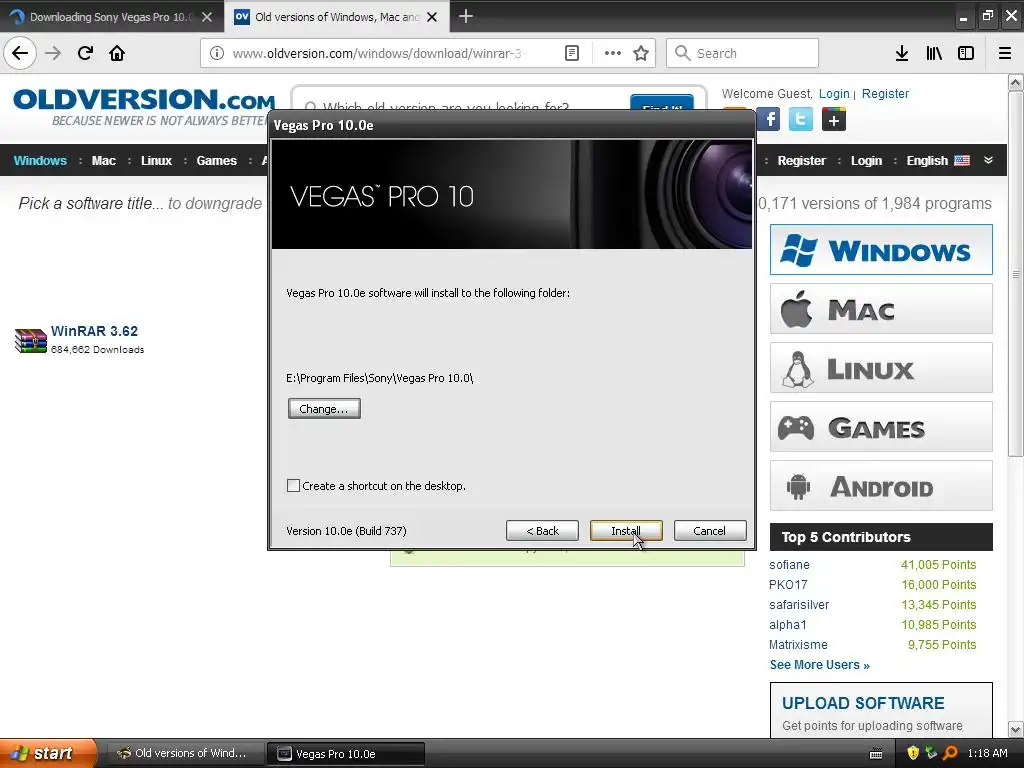
Task: Select Linux in the site nav bar
Action: pyautogui.click(x=156, y=161)
